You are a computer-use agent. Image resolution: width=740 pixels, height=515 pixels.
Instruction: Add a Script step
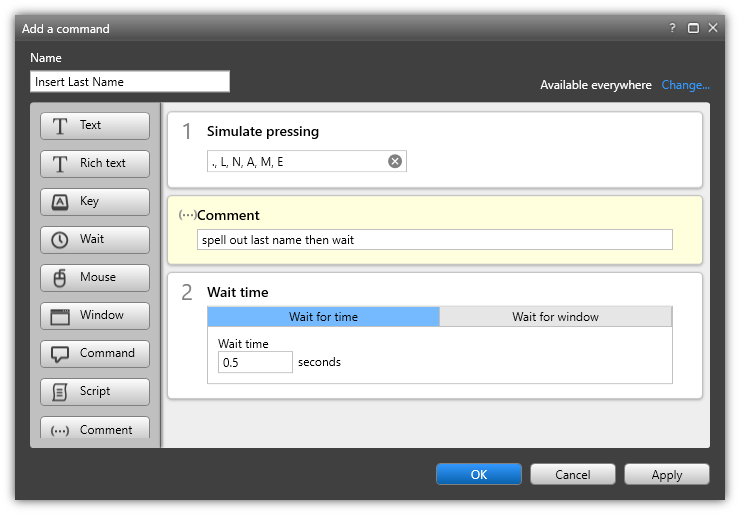coord(95,391)
